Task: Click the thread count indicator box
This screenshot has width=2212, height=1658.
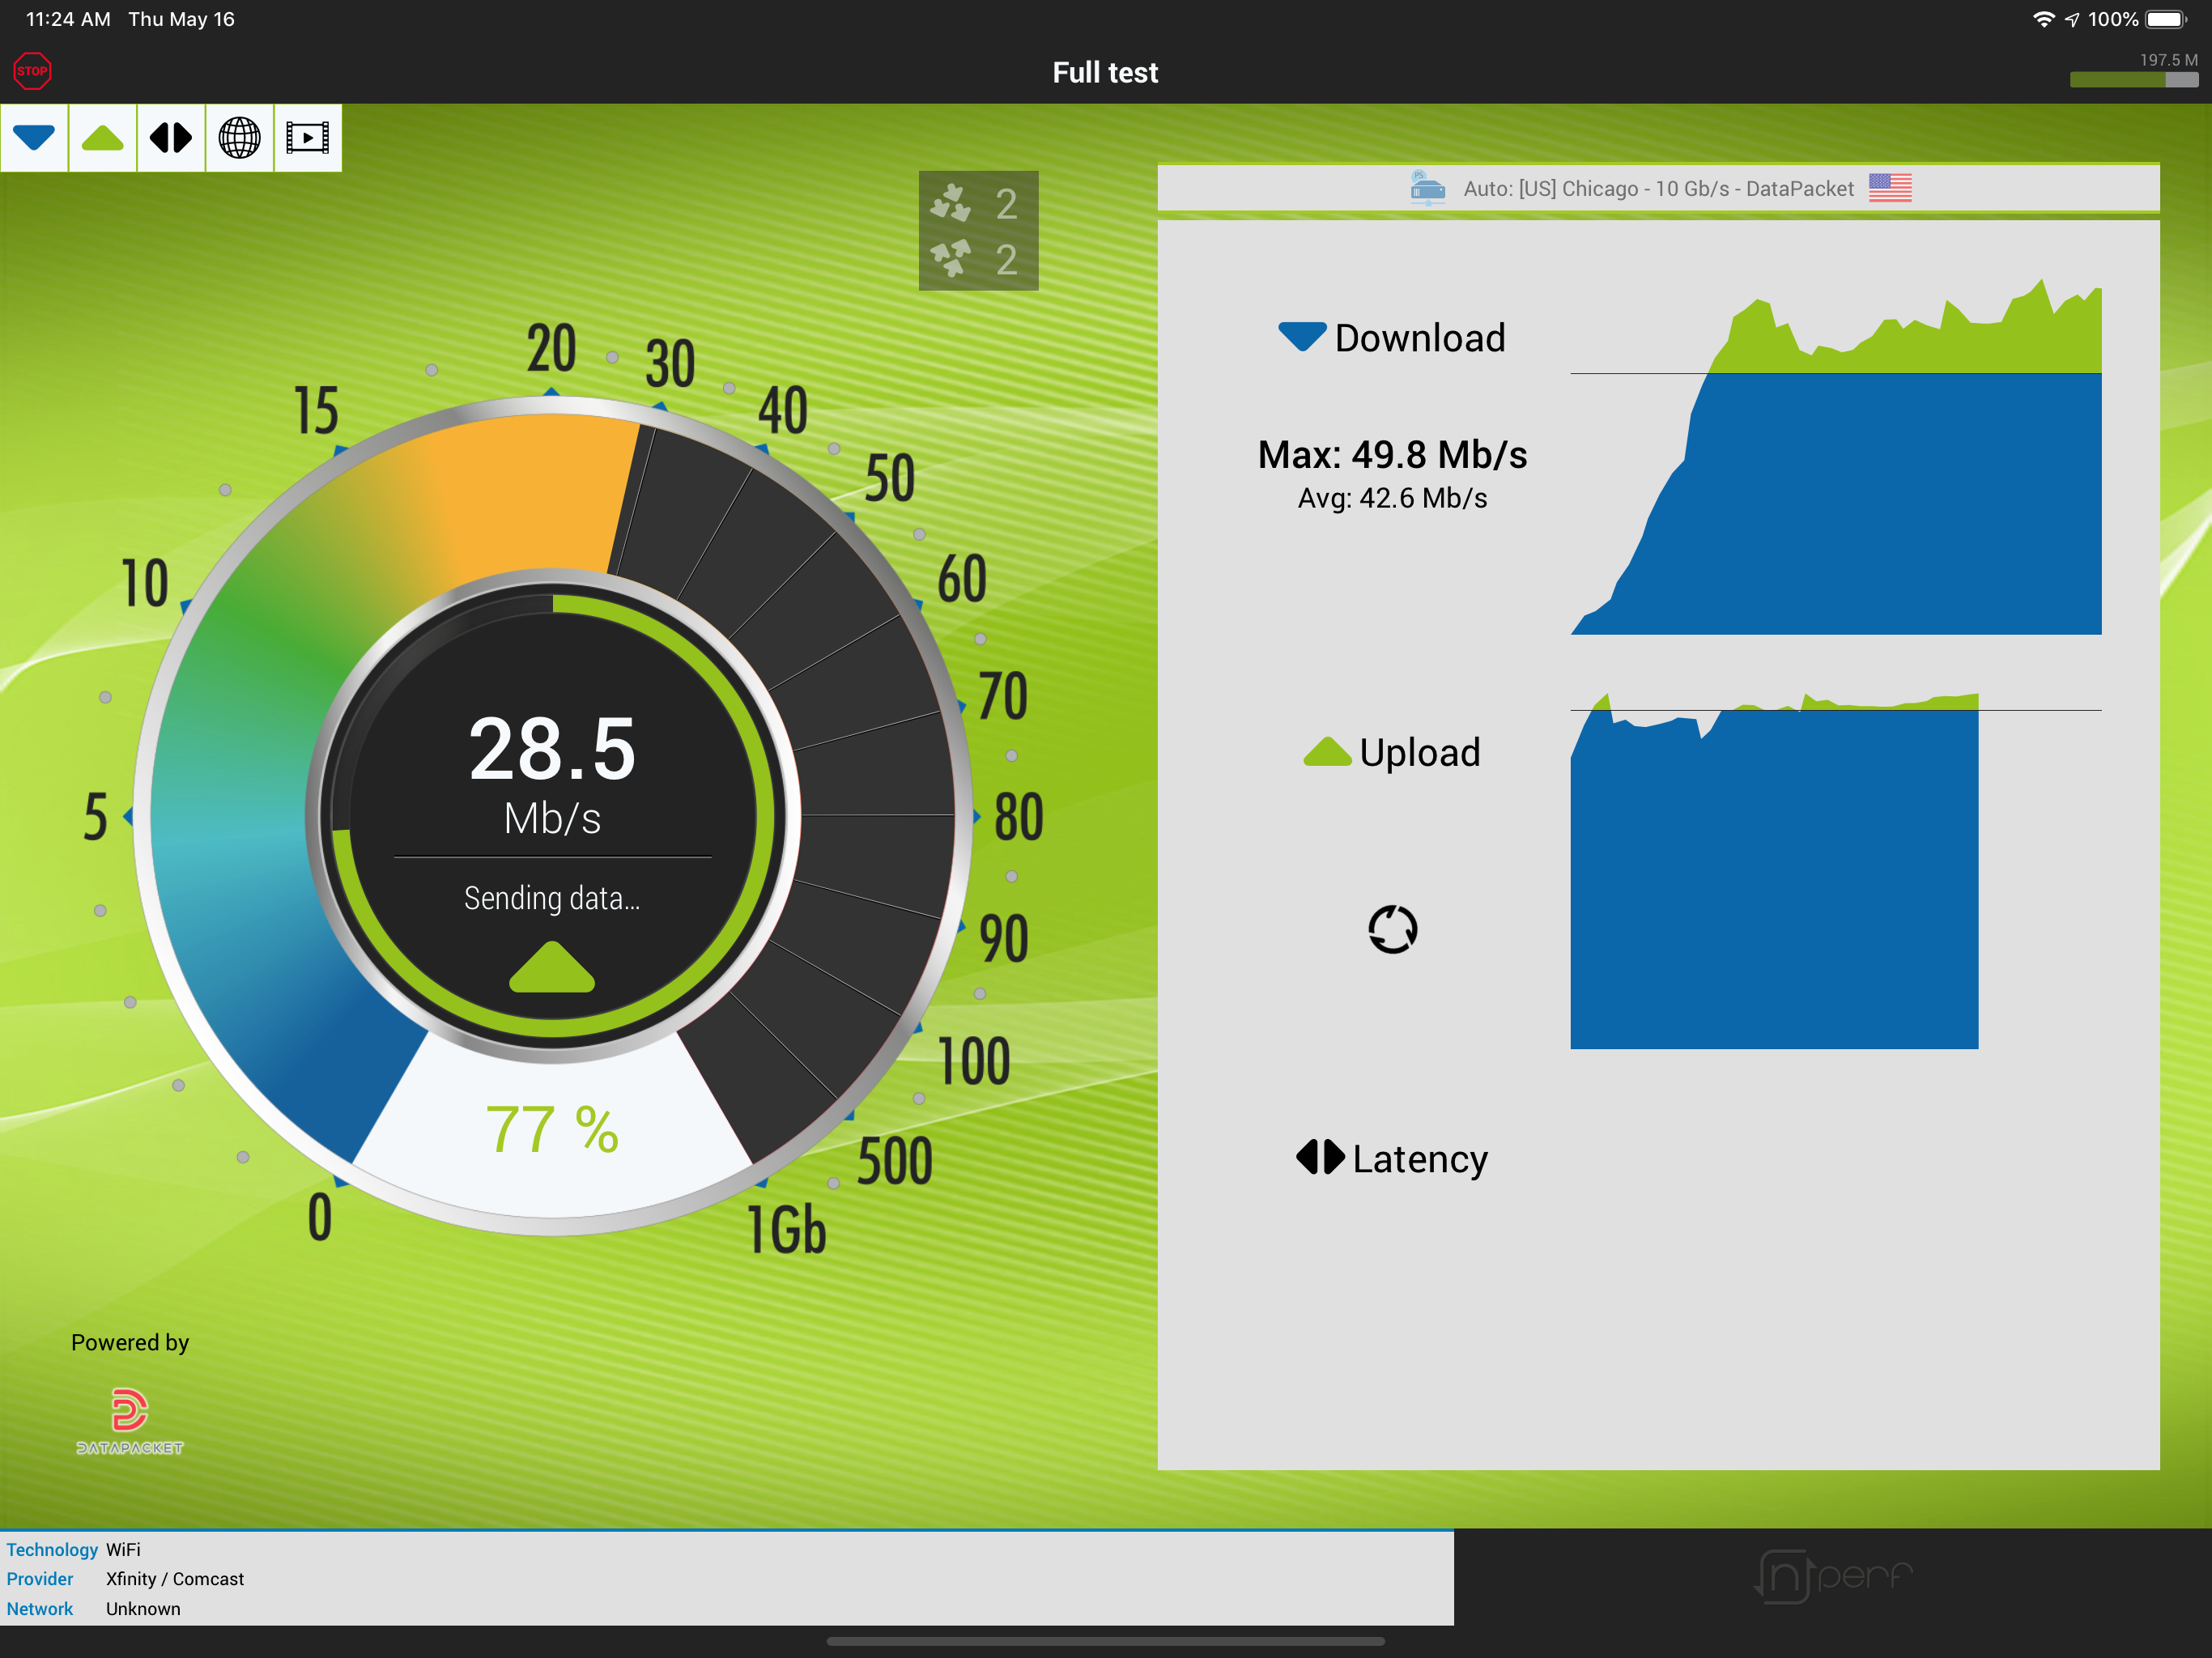Action: 978,231
